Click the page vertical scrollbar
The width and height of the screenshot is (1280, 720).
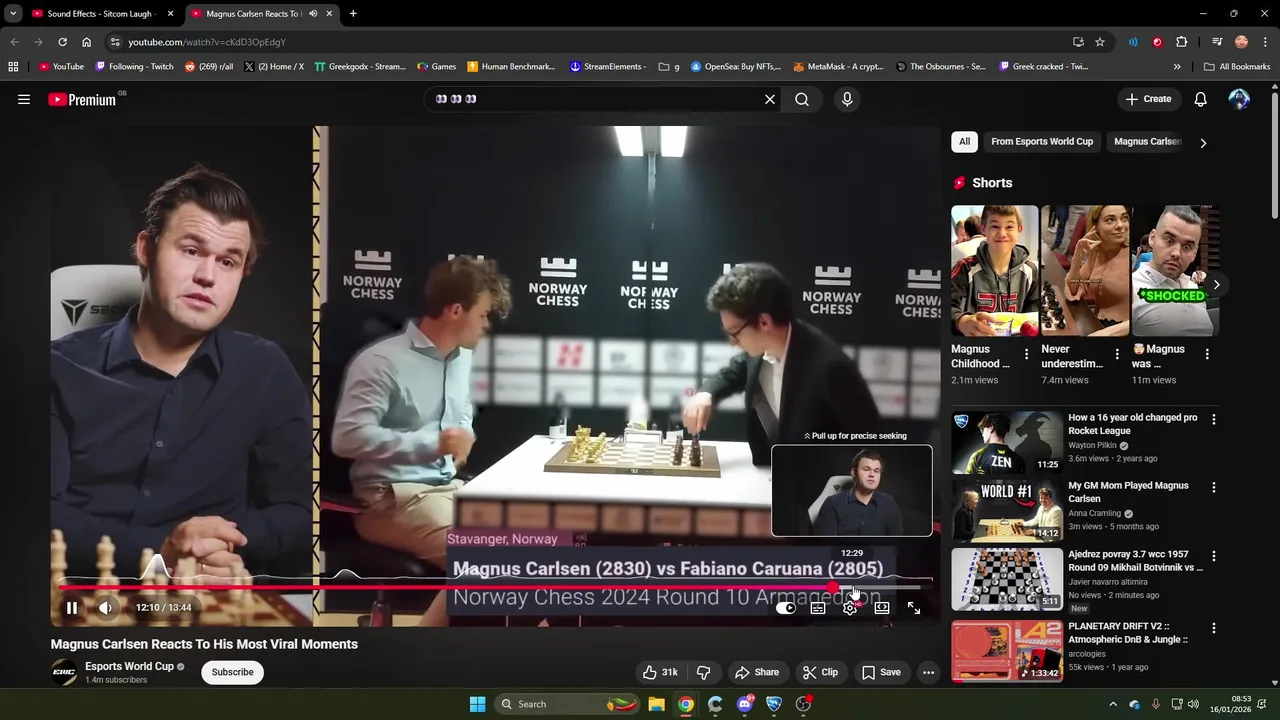pyautogui.click(x=1274, y=155)
